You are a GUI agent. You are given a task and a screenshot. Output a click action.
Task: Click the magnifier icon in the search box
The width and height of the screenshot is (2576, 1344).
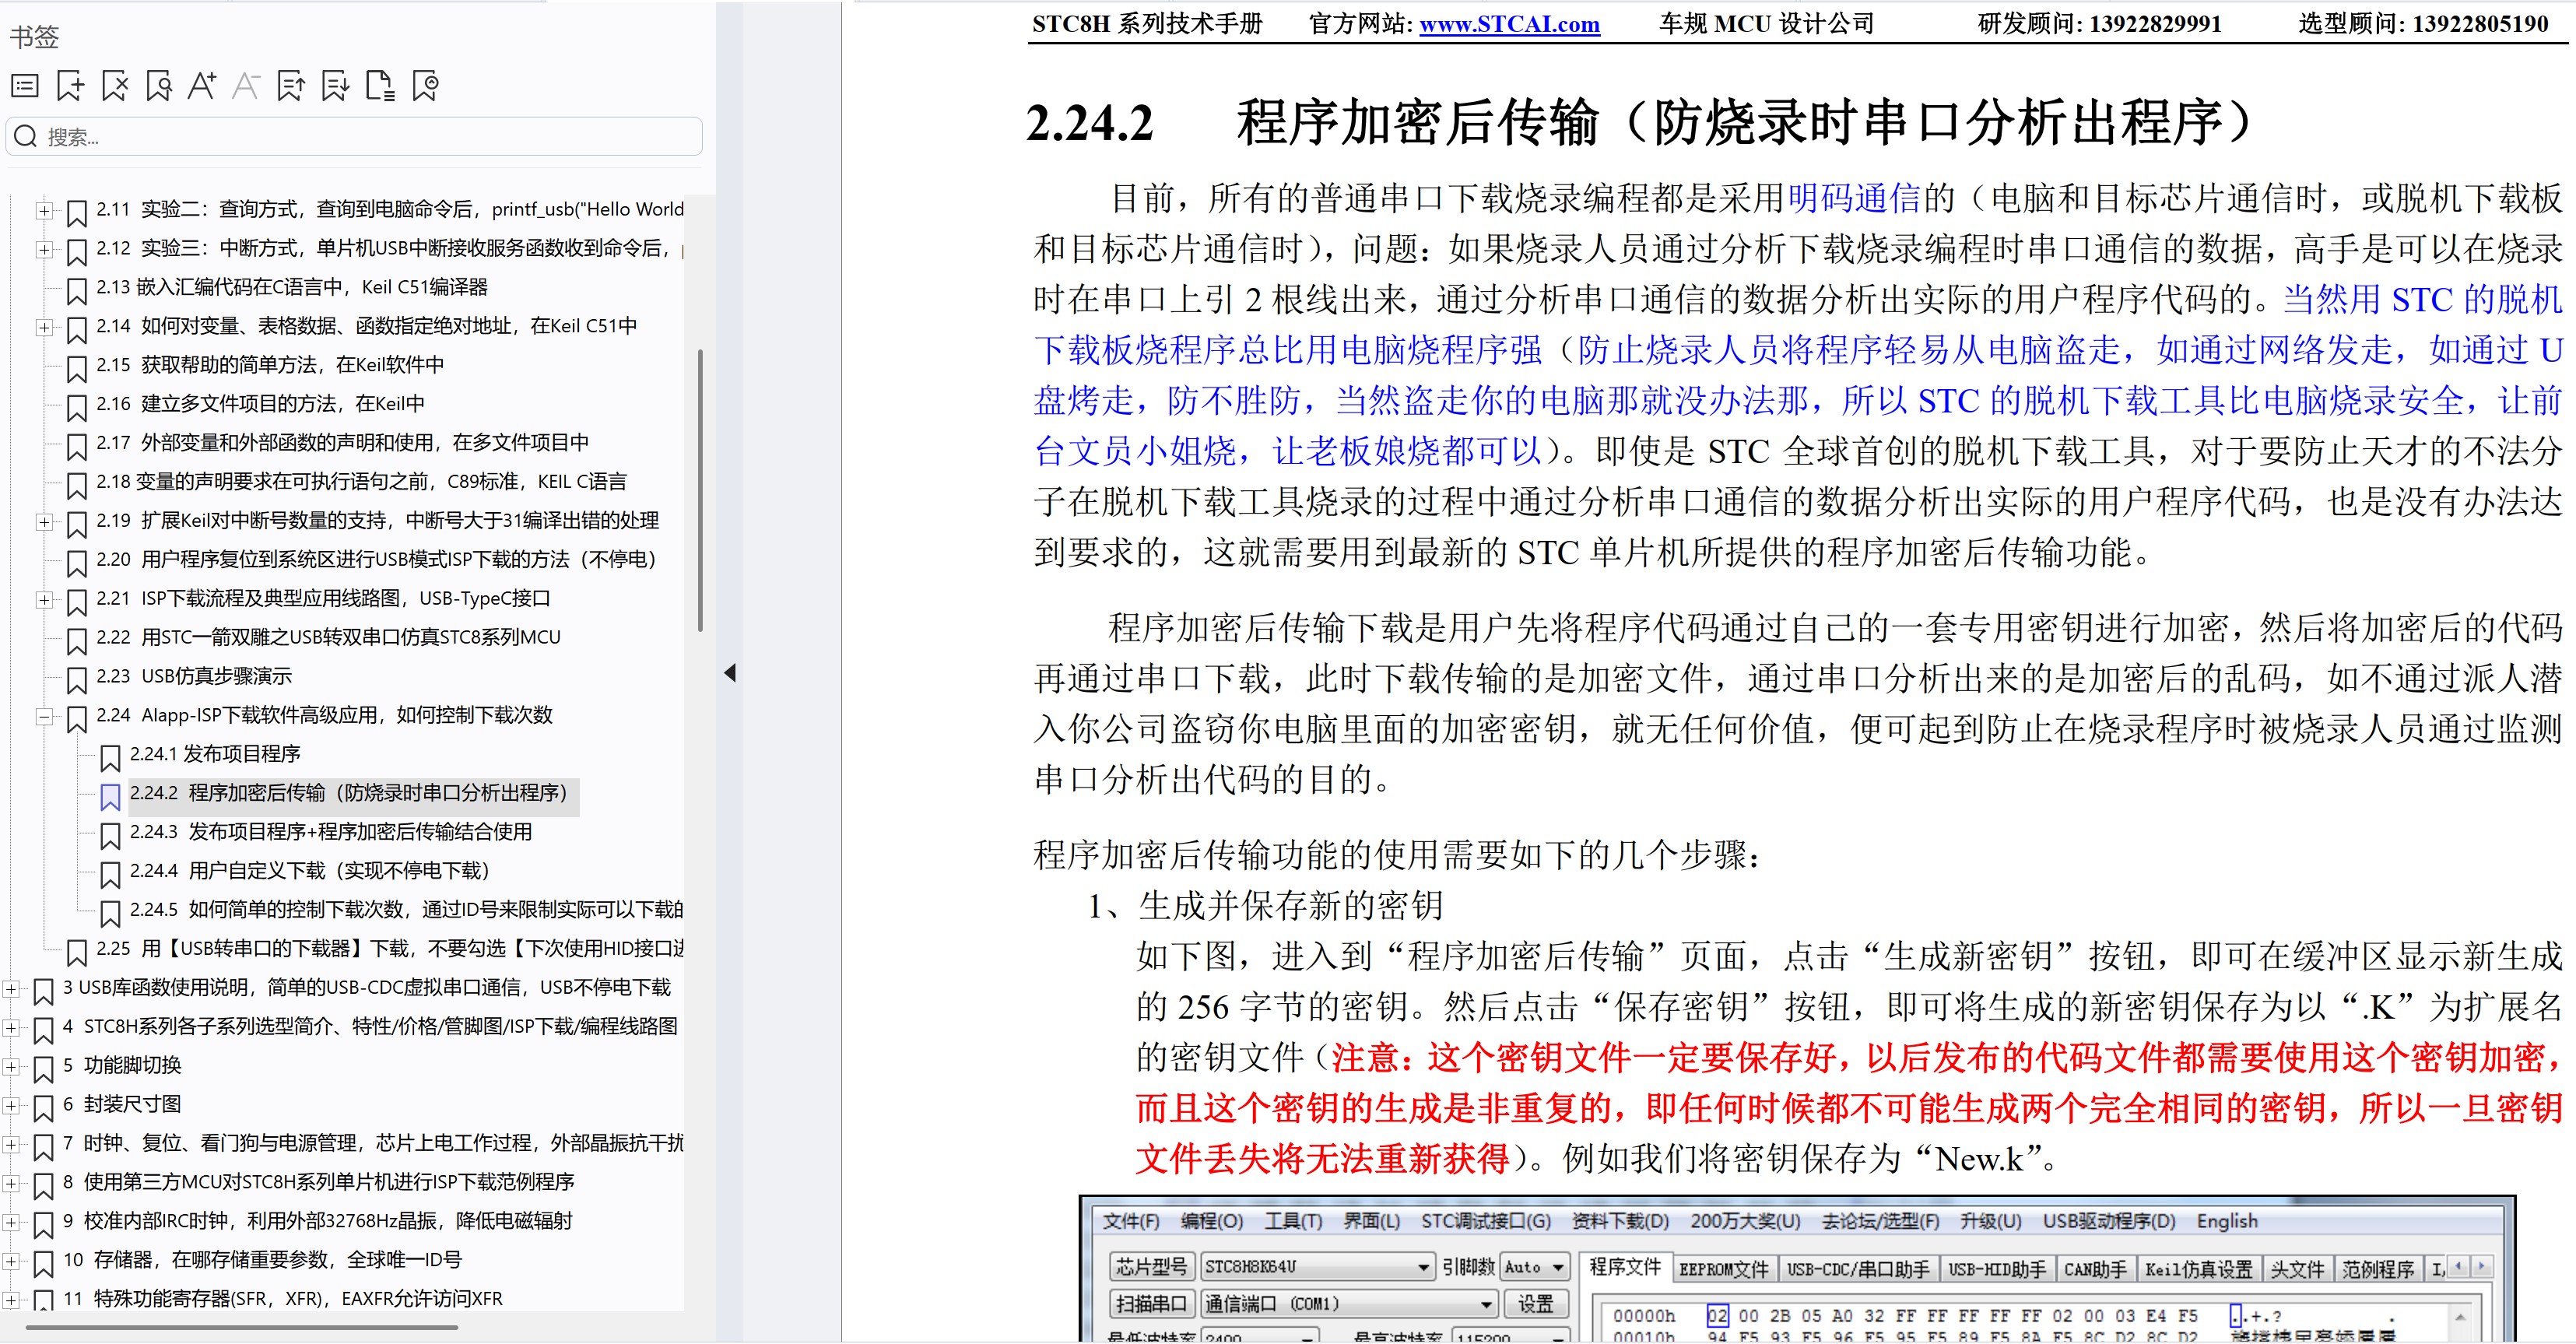[26, 136]
